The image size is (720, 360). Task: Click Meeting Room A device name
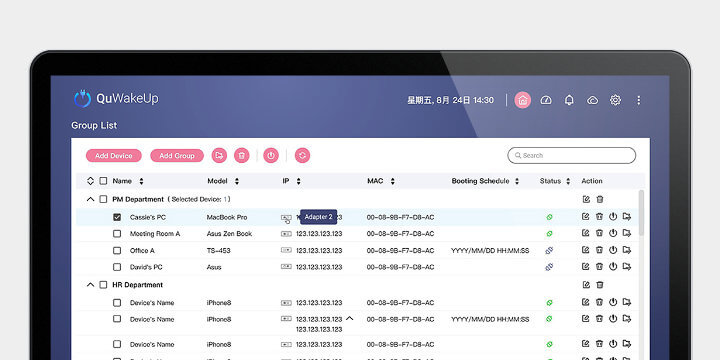tap(155, 234)
